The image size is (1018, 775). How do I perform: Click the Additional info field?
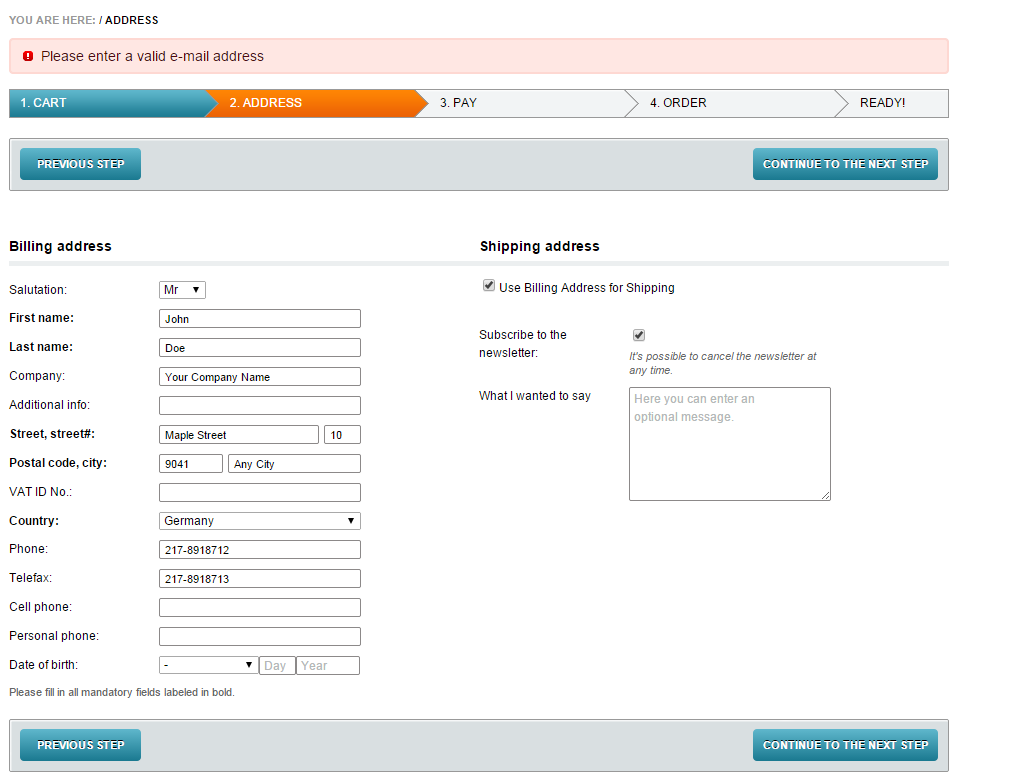[x=260, y=406]
